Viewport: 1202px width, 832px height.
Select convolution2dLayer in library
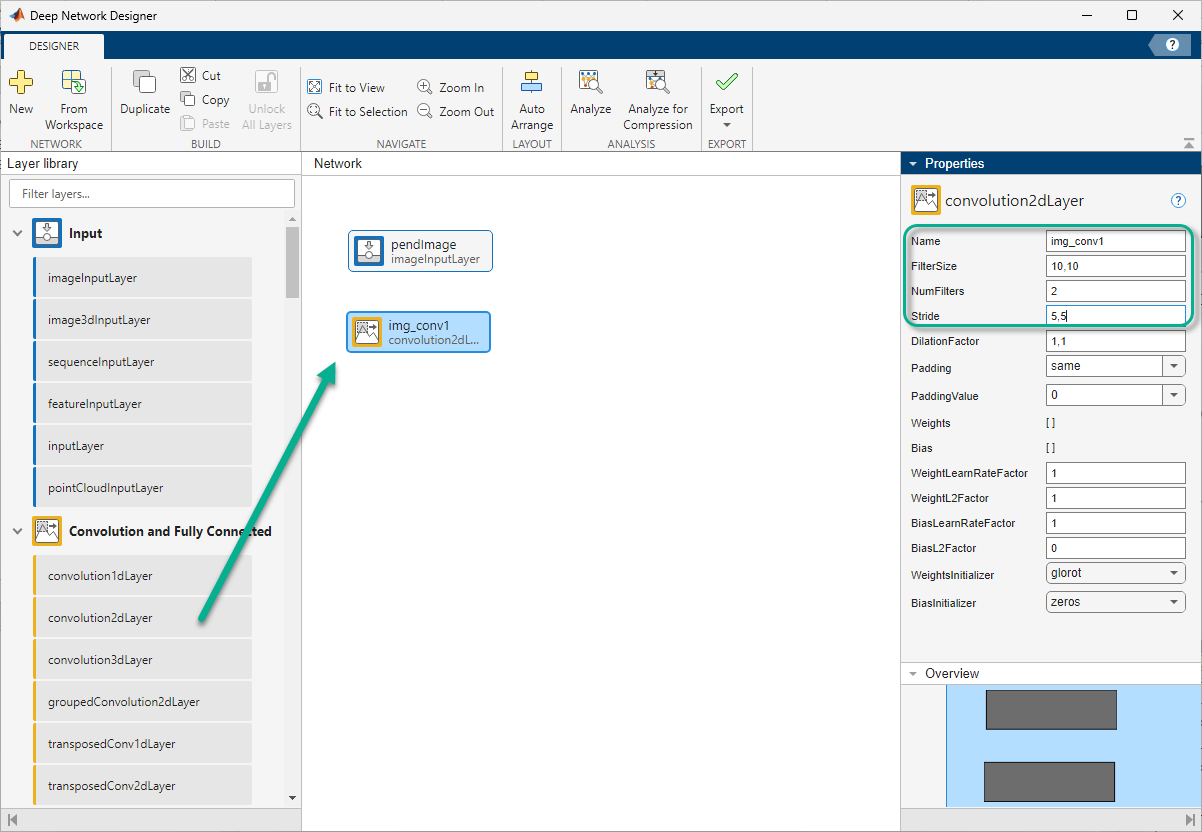[x=142, y=618]
